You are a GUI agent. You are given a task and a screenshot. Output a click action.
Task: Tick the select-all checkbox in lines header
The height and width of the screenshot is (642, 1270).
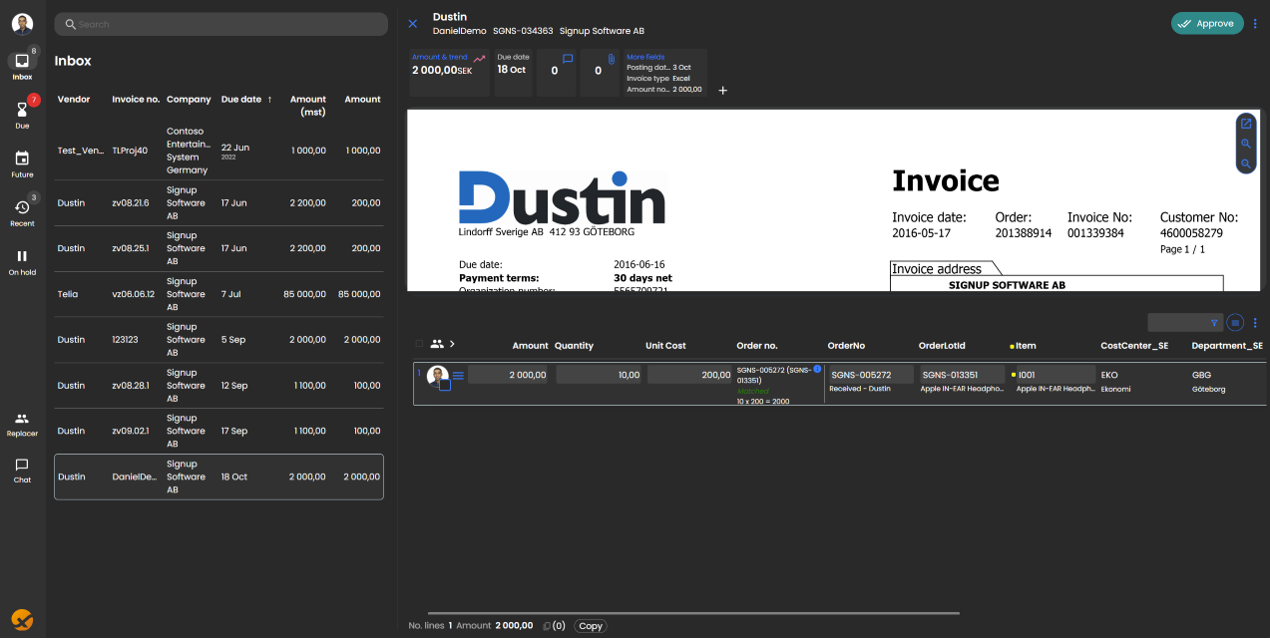click(x=420, y=344)
